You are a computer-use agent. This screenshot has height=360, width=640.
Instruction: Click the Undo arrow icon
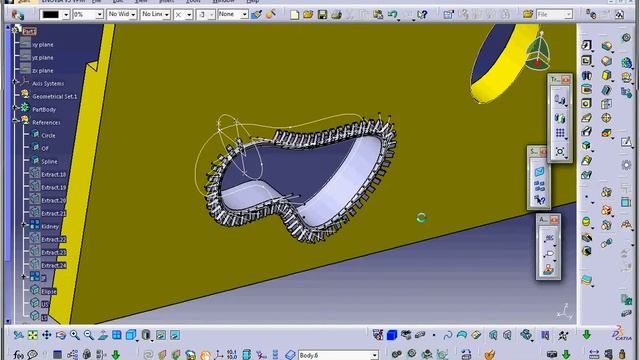393,15
